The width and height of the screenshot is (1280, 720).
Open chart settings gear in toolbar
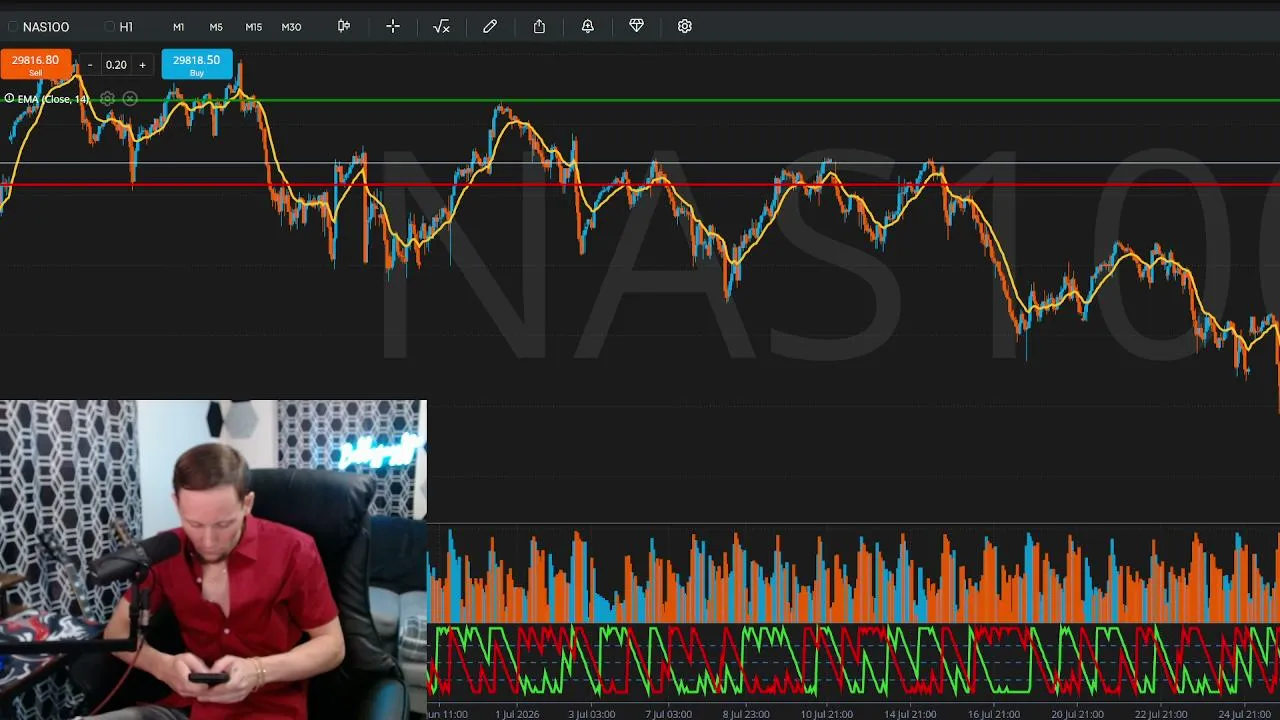click(685, 26)
